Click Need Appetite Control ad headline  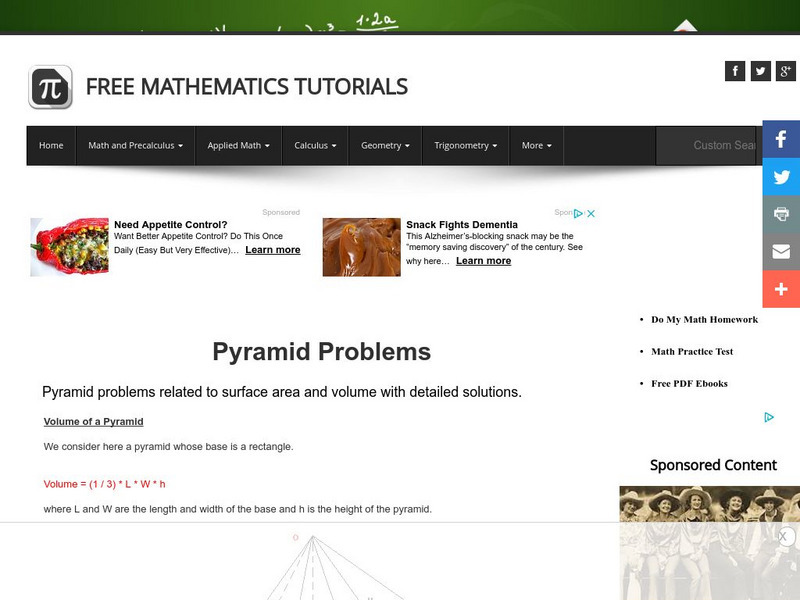click(x=170, y=224)
